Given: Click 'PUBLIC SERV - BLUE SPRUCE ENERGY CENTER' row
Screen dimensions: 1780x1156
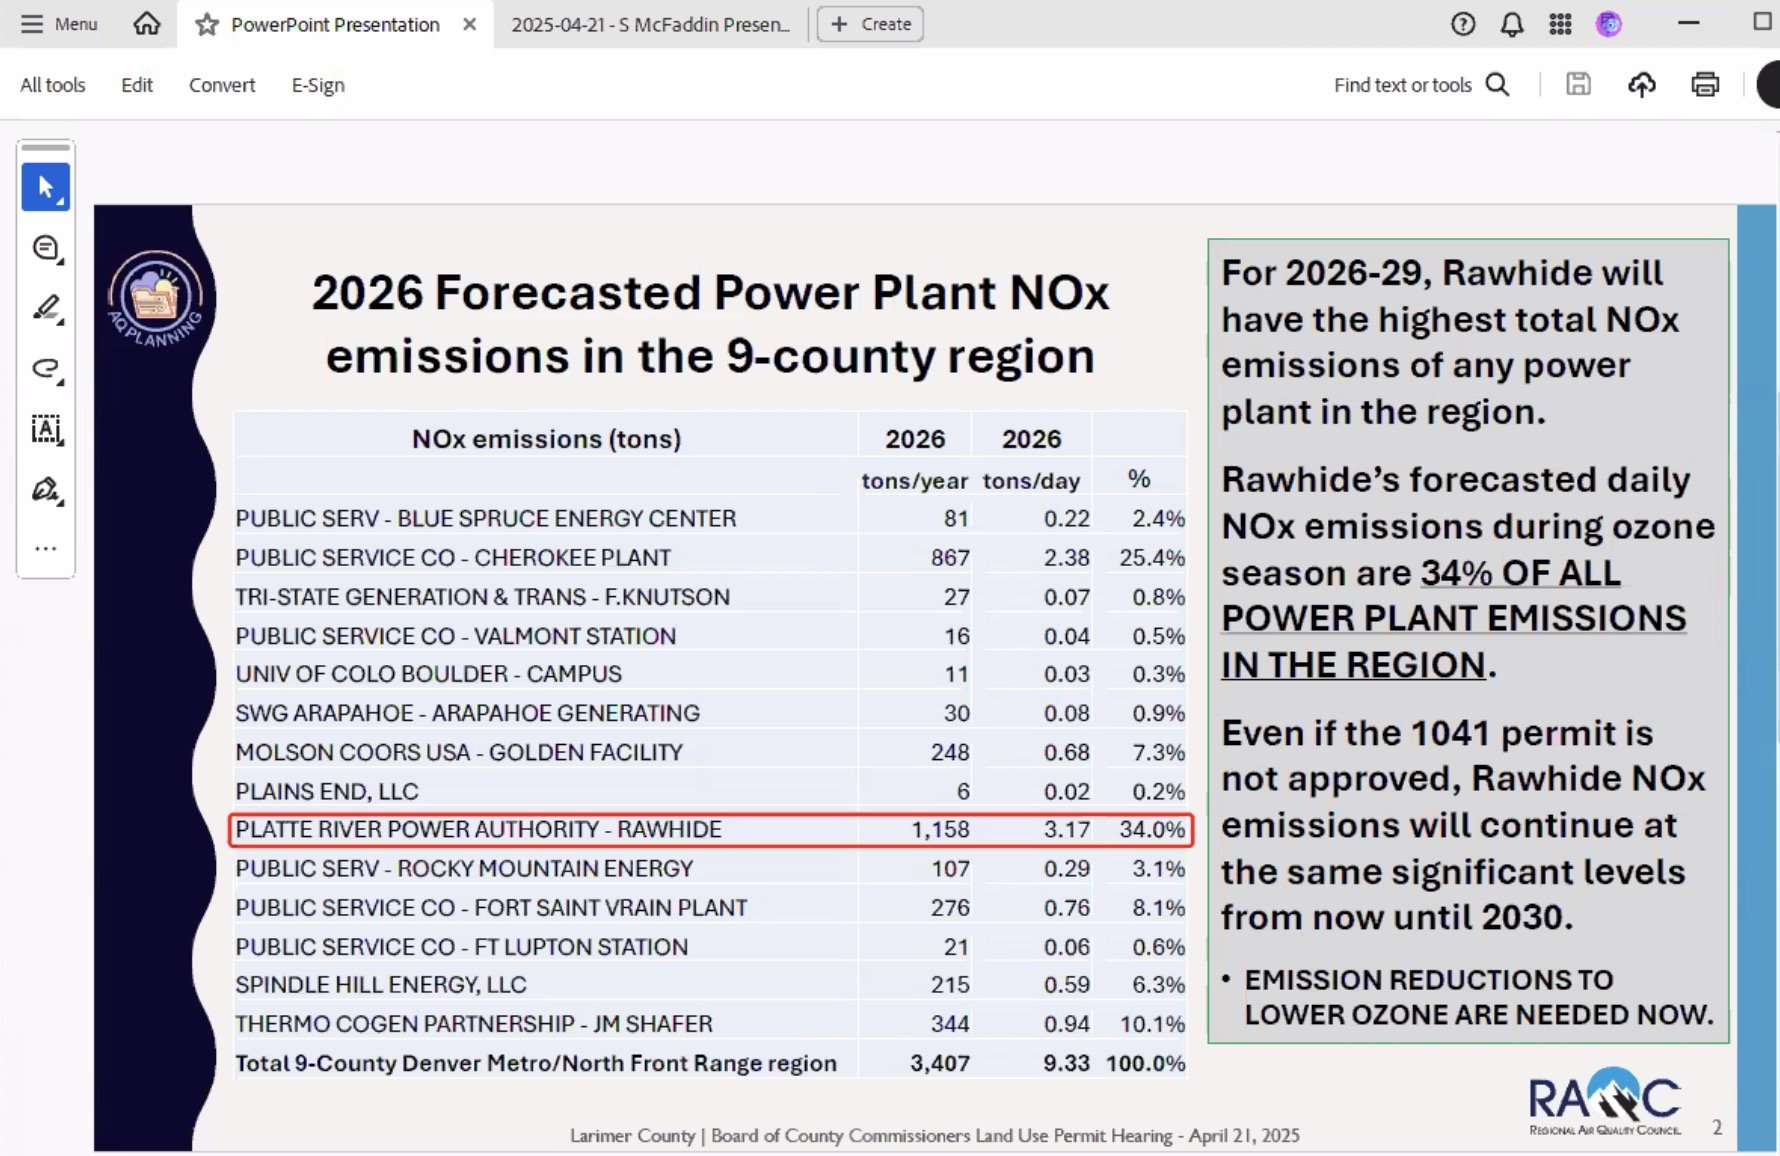Looking at the screenshot, I should (710, 518).
